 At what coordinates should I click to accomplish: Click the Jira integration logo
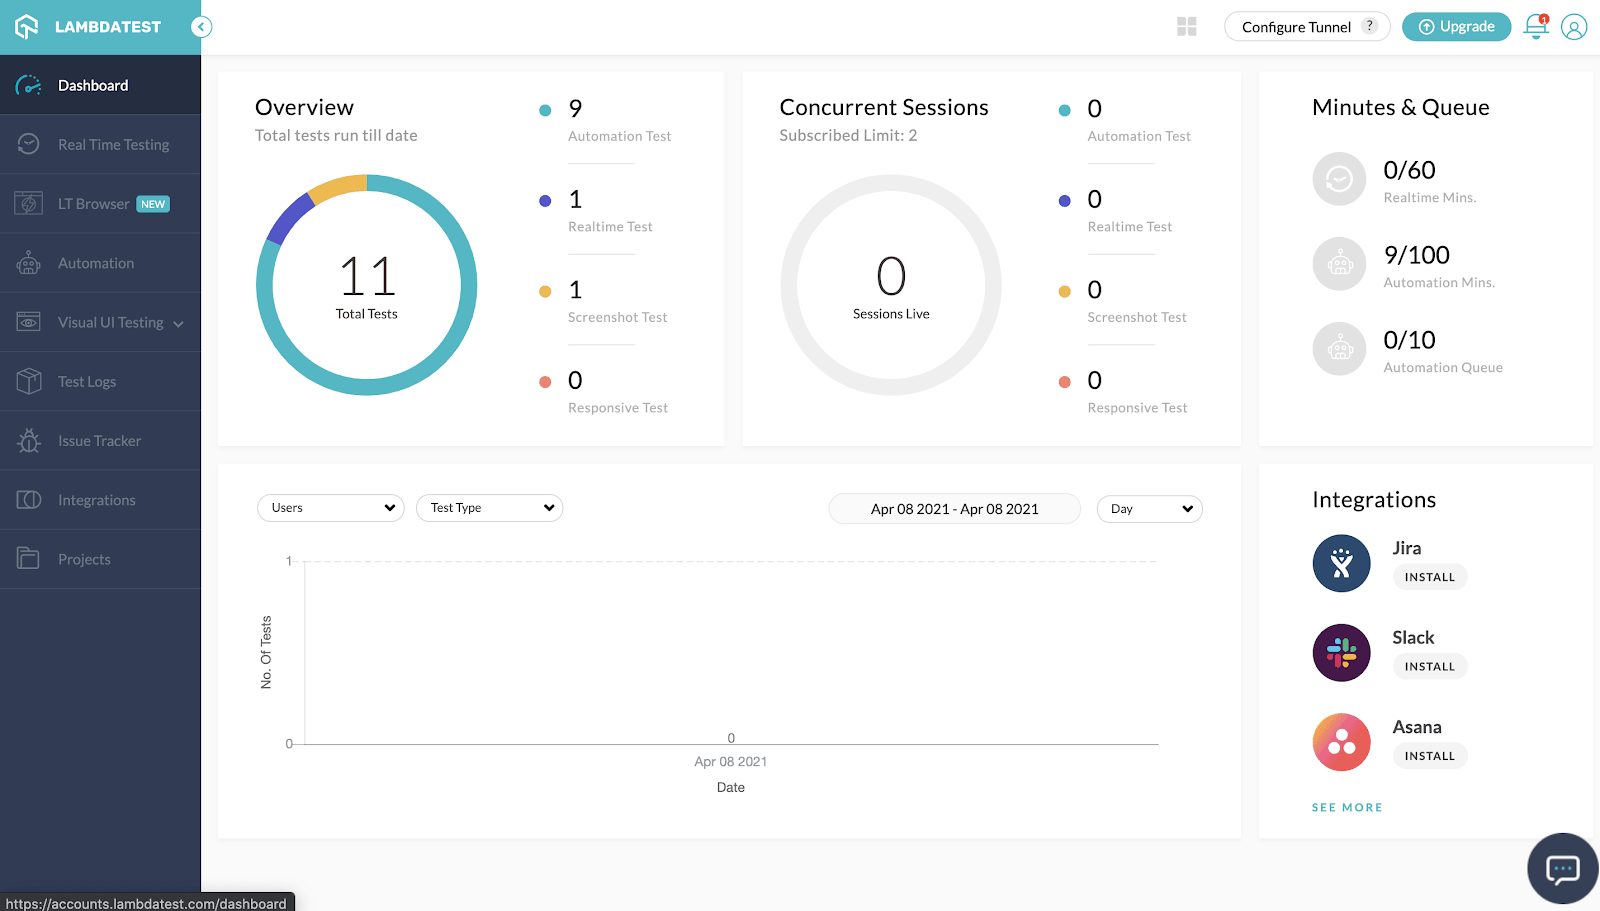tap(1341, 563)
